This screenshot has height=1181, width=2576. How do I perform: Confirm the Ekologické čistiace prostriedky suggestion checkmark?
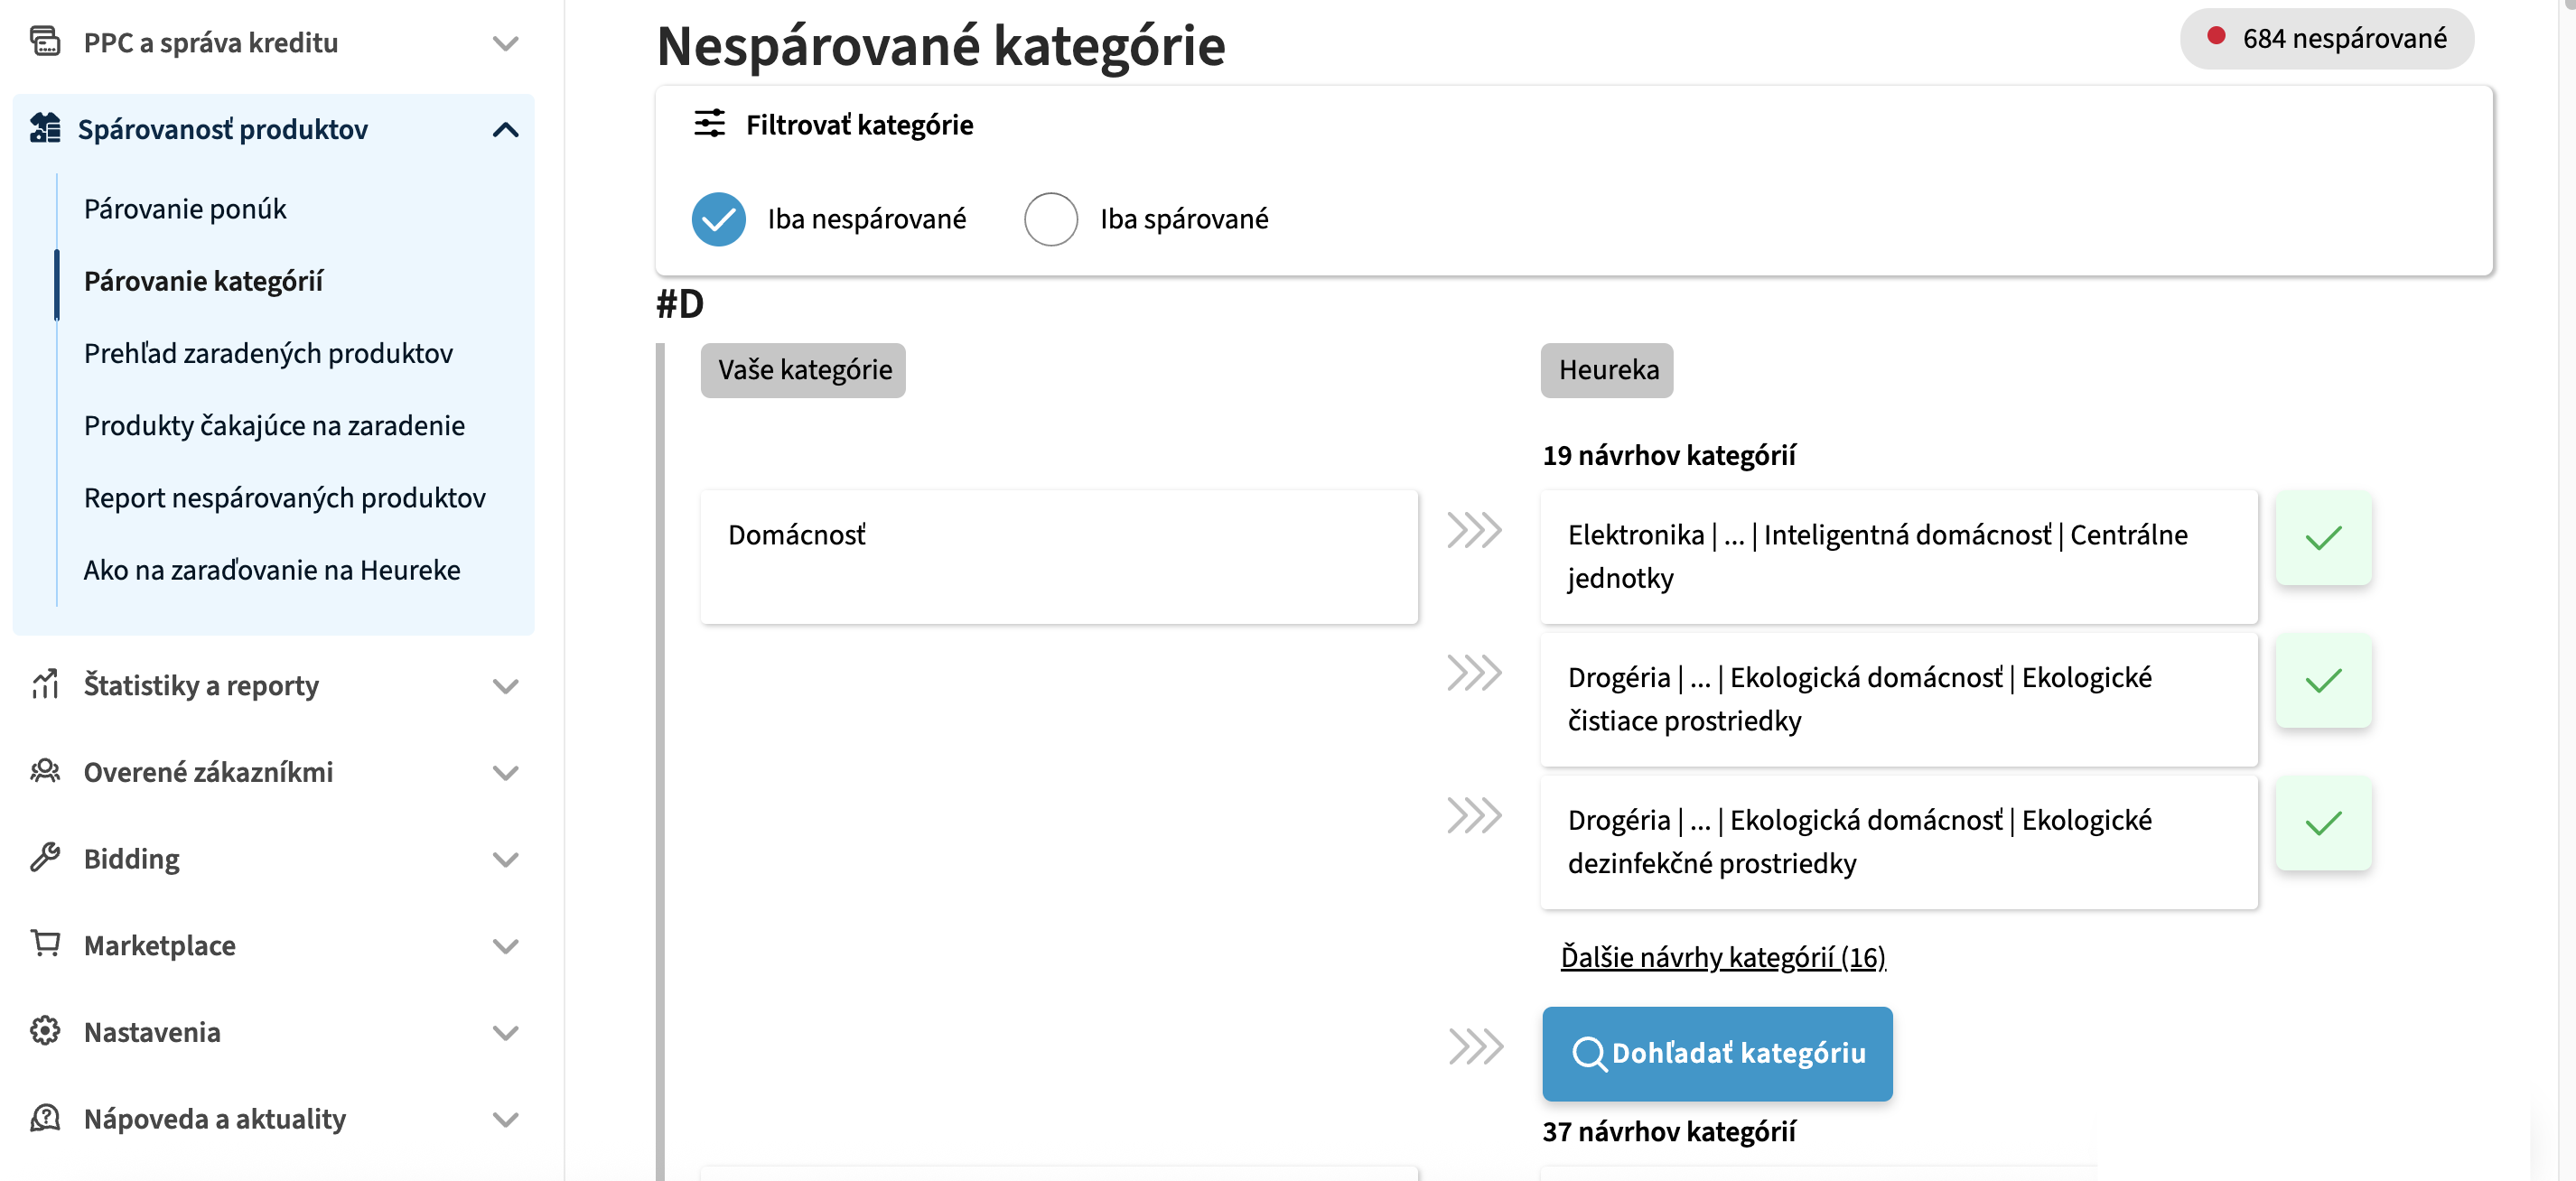tap(2323, 681)
